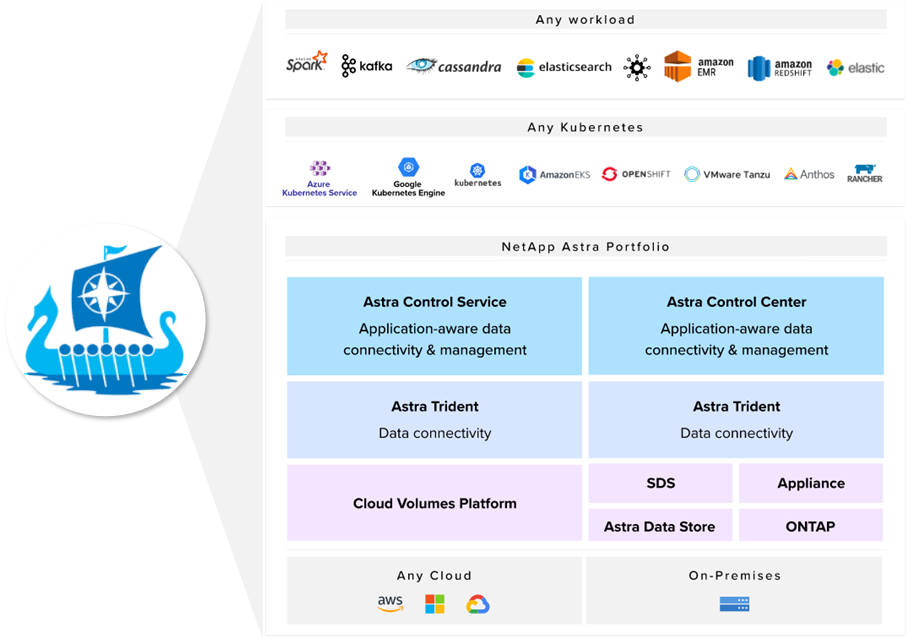Click the 'elasticsearch' wordmark text
The width and height of the screenshot is (908, 640).
[575, 67]
